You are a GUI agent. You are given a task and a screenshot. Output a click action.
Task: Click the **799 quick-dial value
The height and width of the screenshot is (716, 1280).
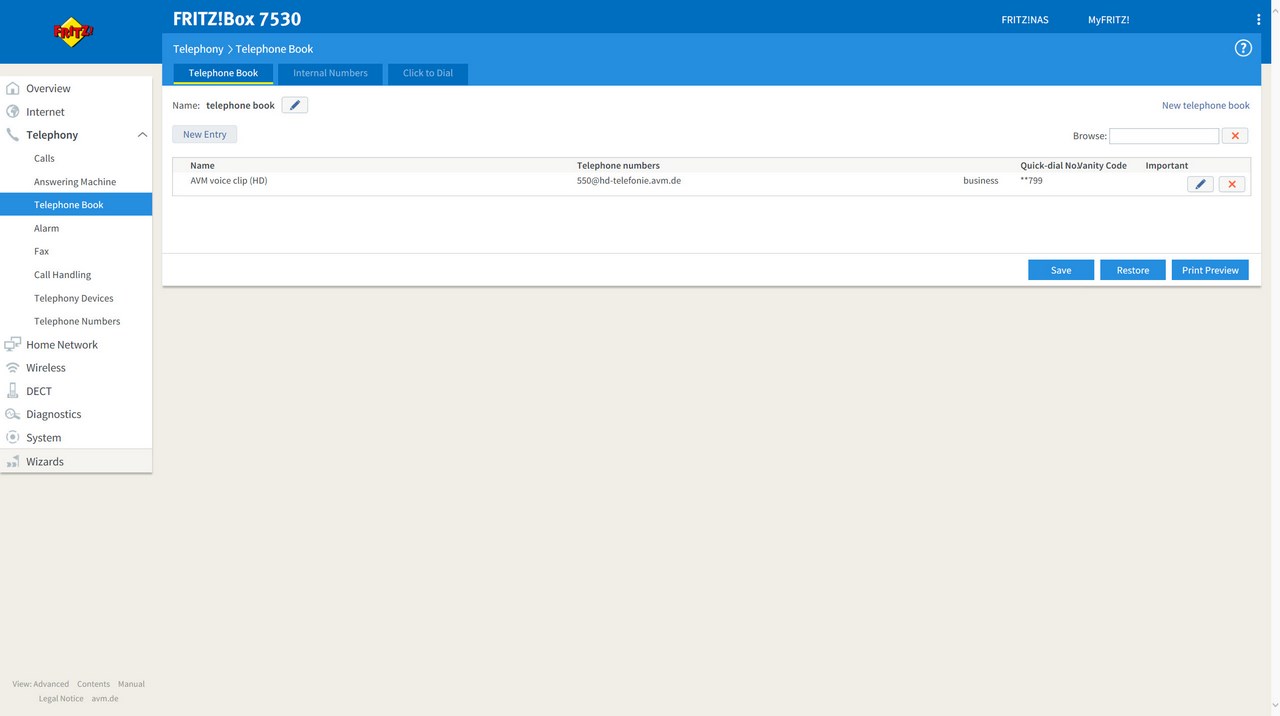(x=1031, y=181)
